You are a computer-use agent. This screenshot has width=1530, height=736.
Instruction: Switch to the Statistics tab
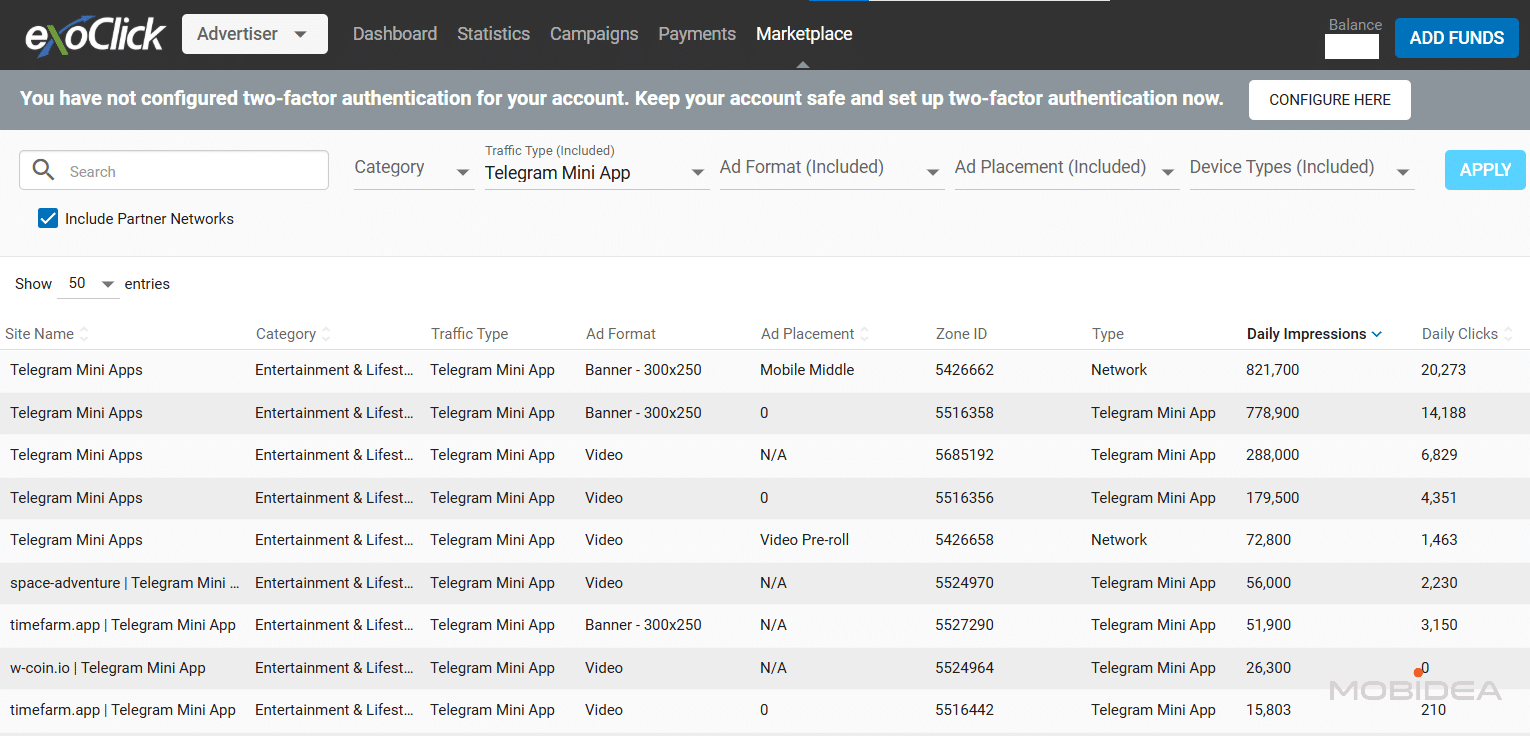click(x=493, y=34)
